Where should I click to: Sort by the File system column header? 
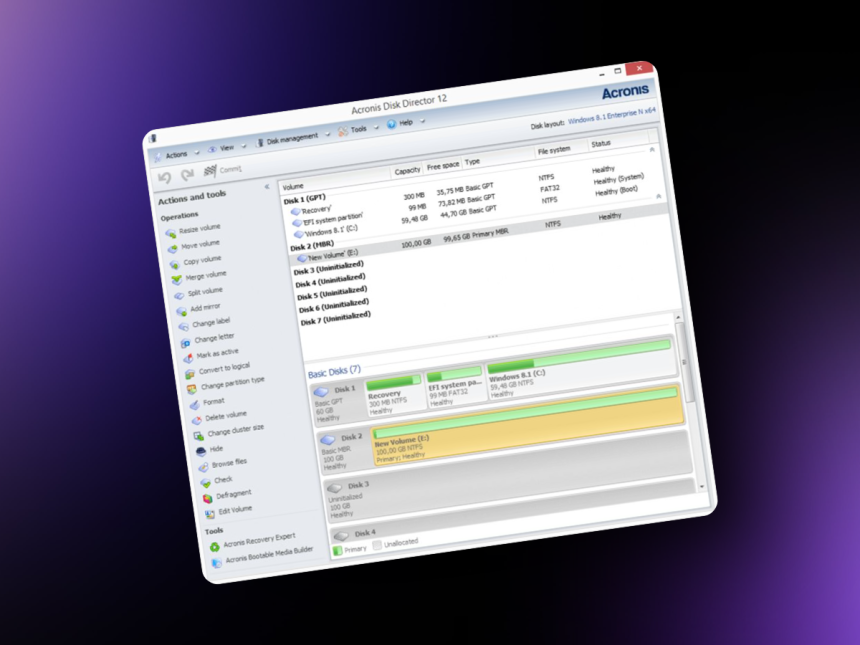tap(554, 150)
